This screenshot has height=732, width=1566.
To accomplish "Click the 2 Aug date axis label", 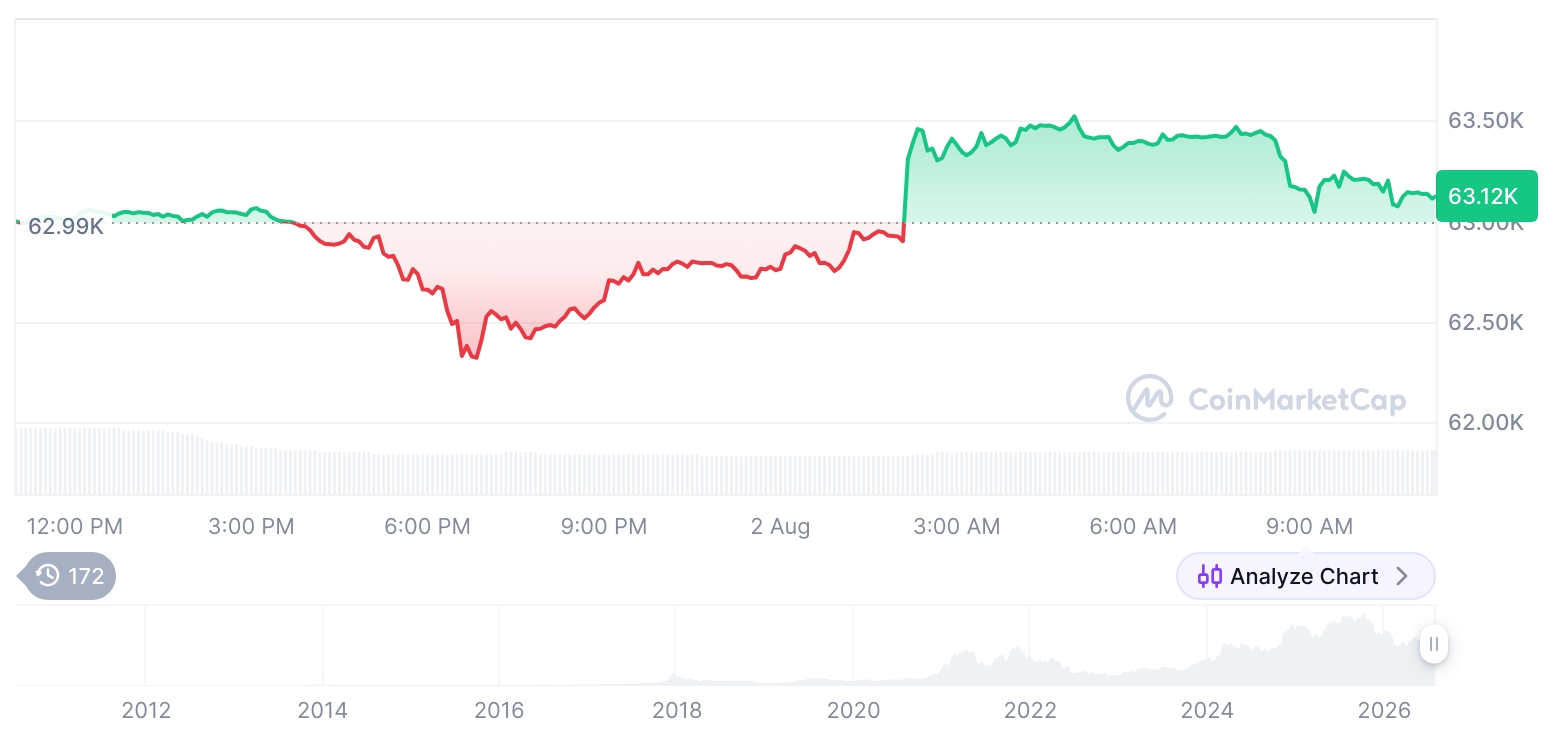I will pos(781,526).
